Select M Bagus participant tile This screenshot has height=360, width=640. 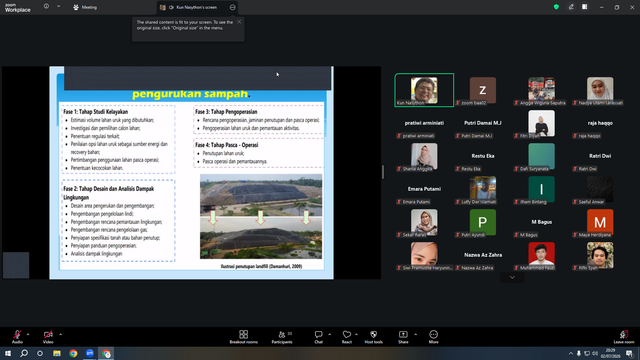[x=542, y=222]
